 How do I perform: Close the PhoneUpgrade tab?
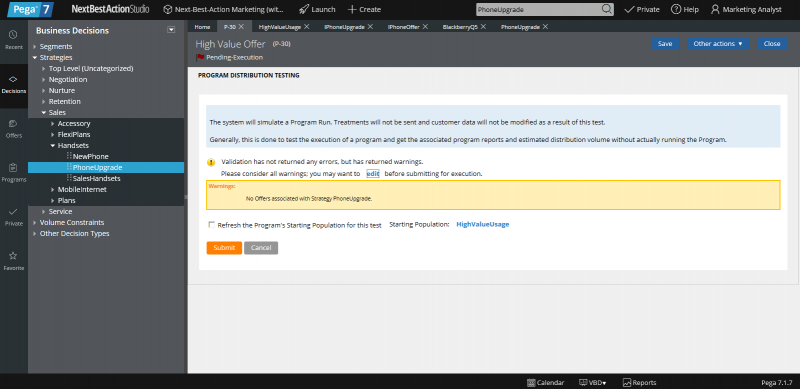[x=545, y=27]
